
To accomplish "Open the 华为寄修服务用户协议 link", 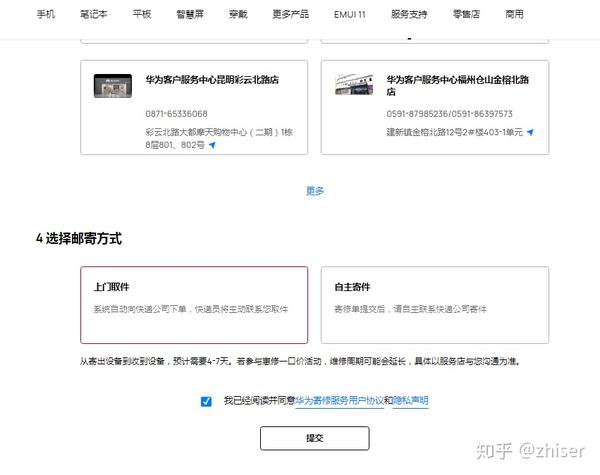I will point(339,401).
